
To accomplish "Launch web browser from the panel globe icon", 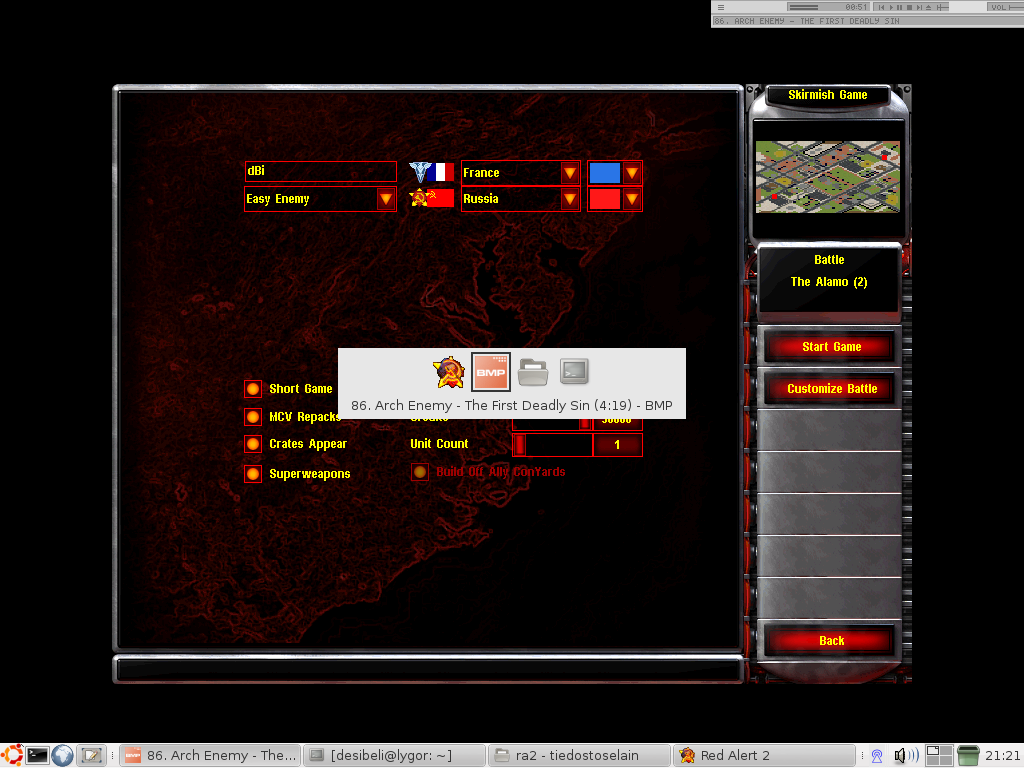I will [x=63, y=756].
